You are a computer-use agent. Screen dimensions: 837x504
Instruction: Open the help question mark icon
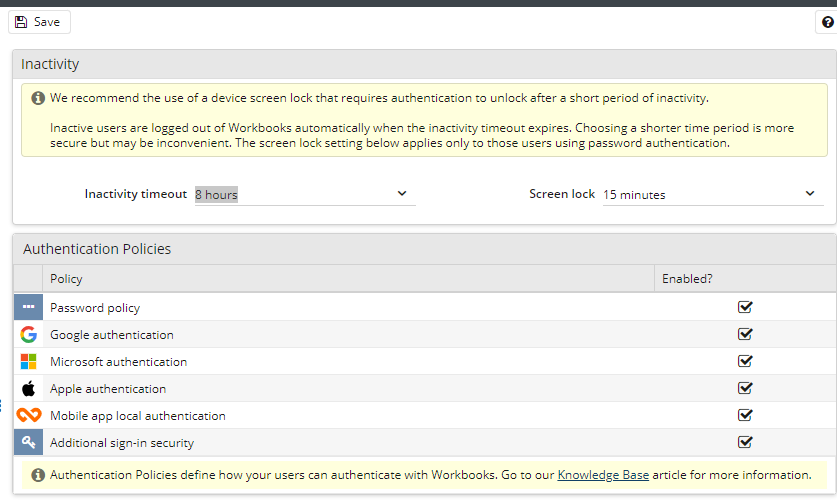click(827, 22)
